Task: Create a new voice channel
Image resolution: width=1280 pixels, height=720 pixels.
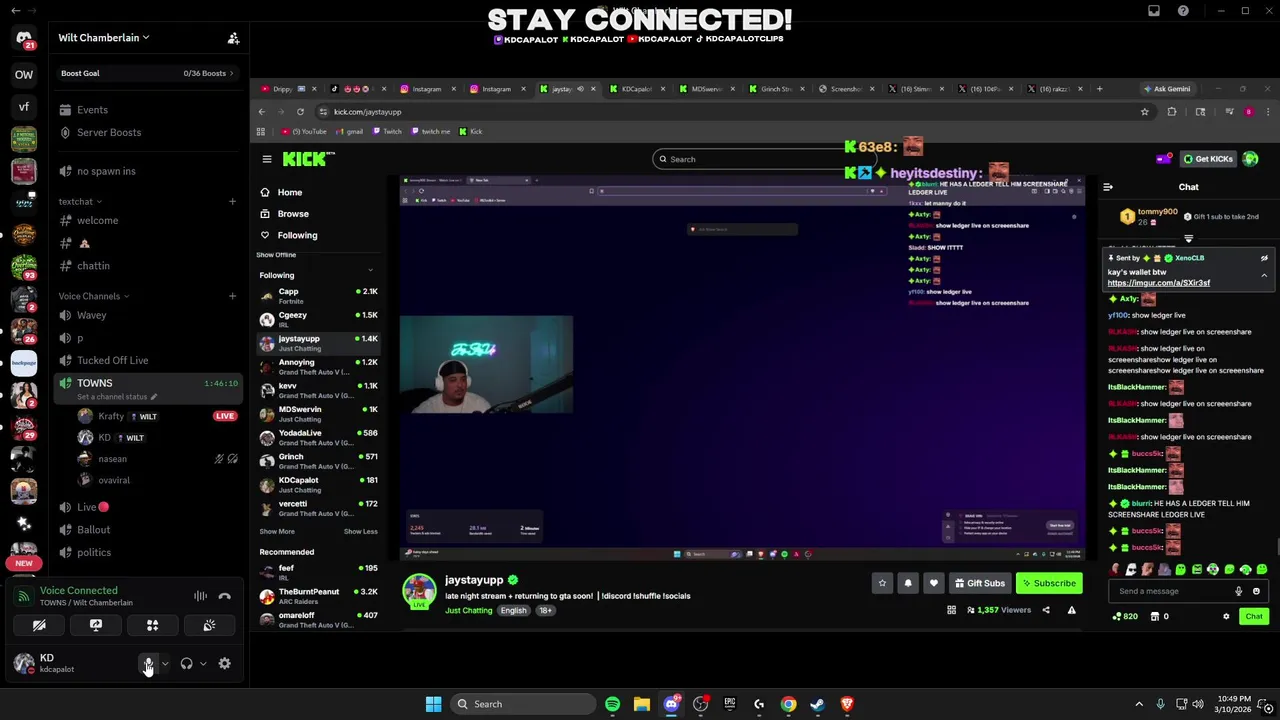Action: (232, 296)
